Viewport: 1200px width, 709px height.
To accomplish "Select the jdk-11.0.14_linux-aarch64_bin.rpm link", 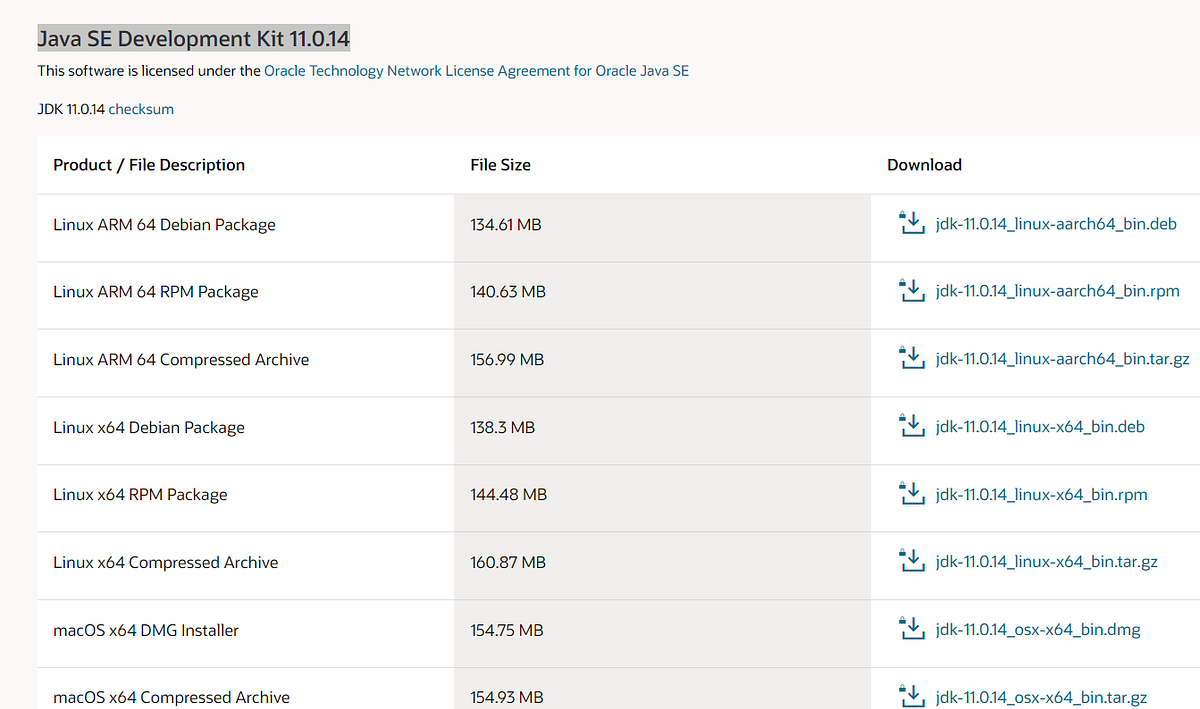I will tap(1056, 291).
